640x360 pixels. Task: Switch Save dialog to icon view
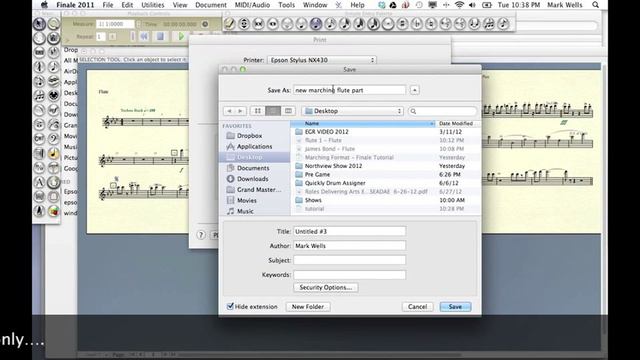(258, 111)
